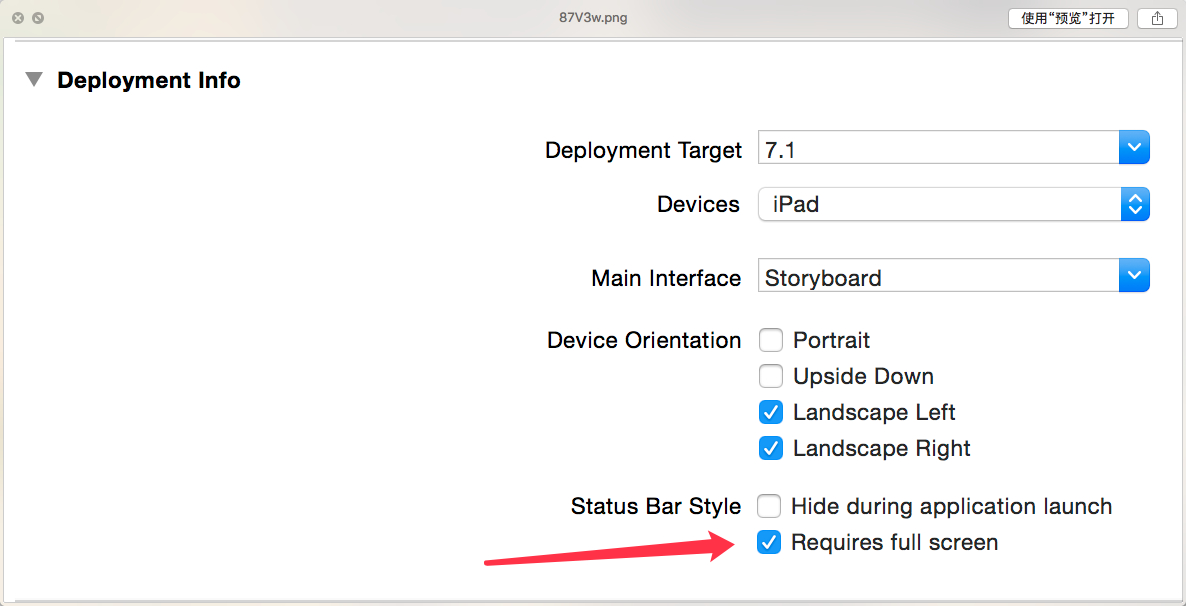The image size is (1186, 606).
Task: Click the full screen button beside close
Action: (37, 18)
